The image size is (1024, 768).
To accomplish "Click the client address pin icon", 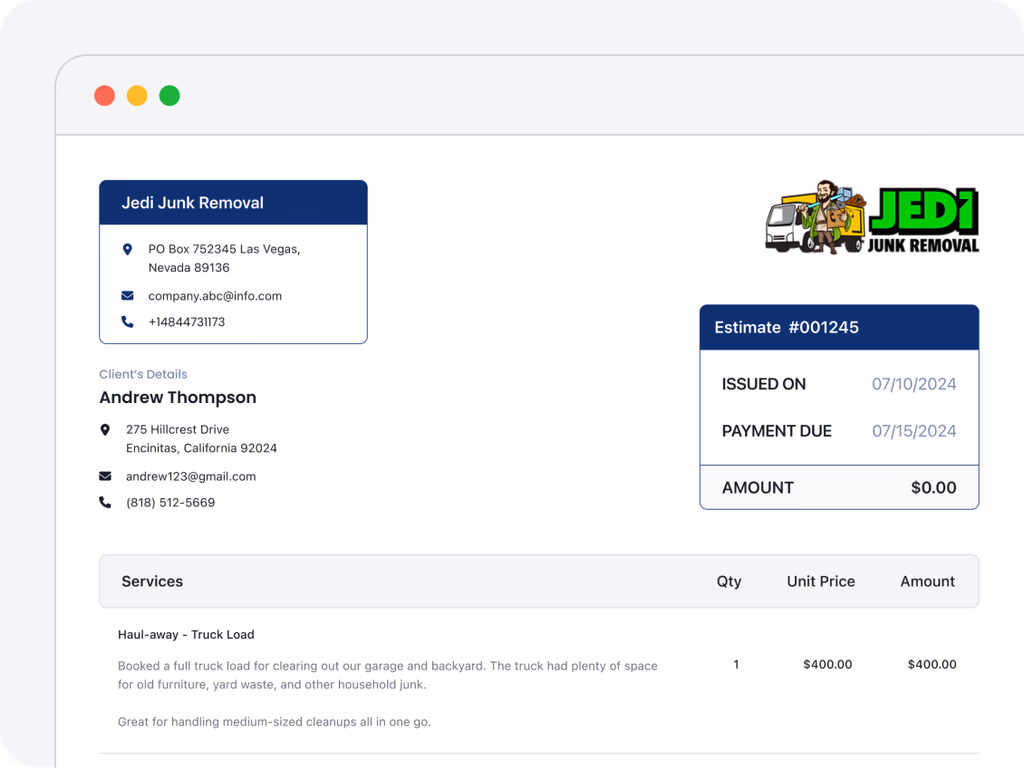I will click(105, 430).
